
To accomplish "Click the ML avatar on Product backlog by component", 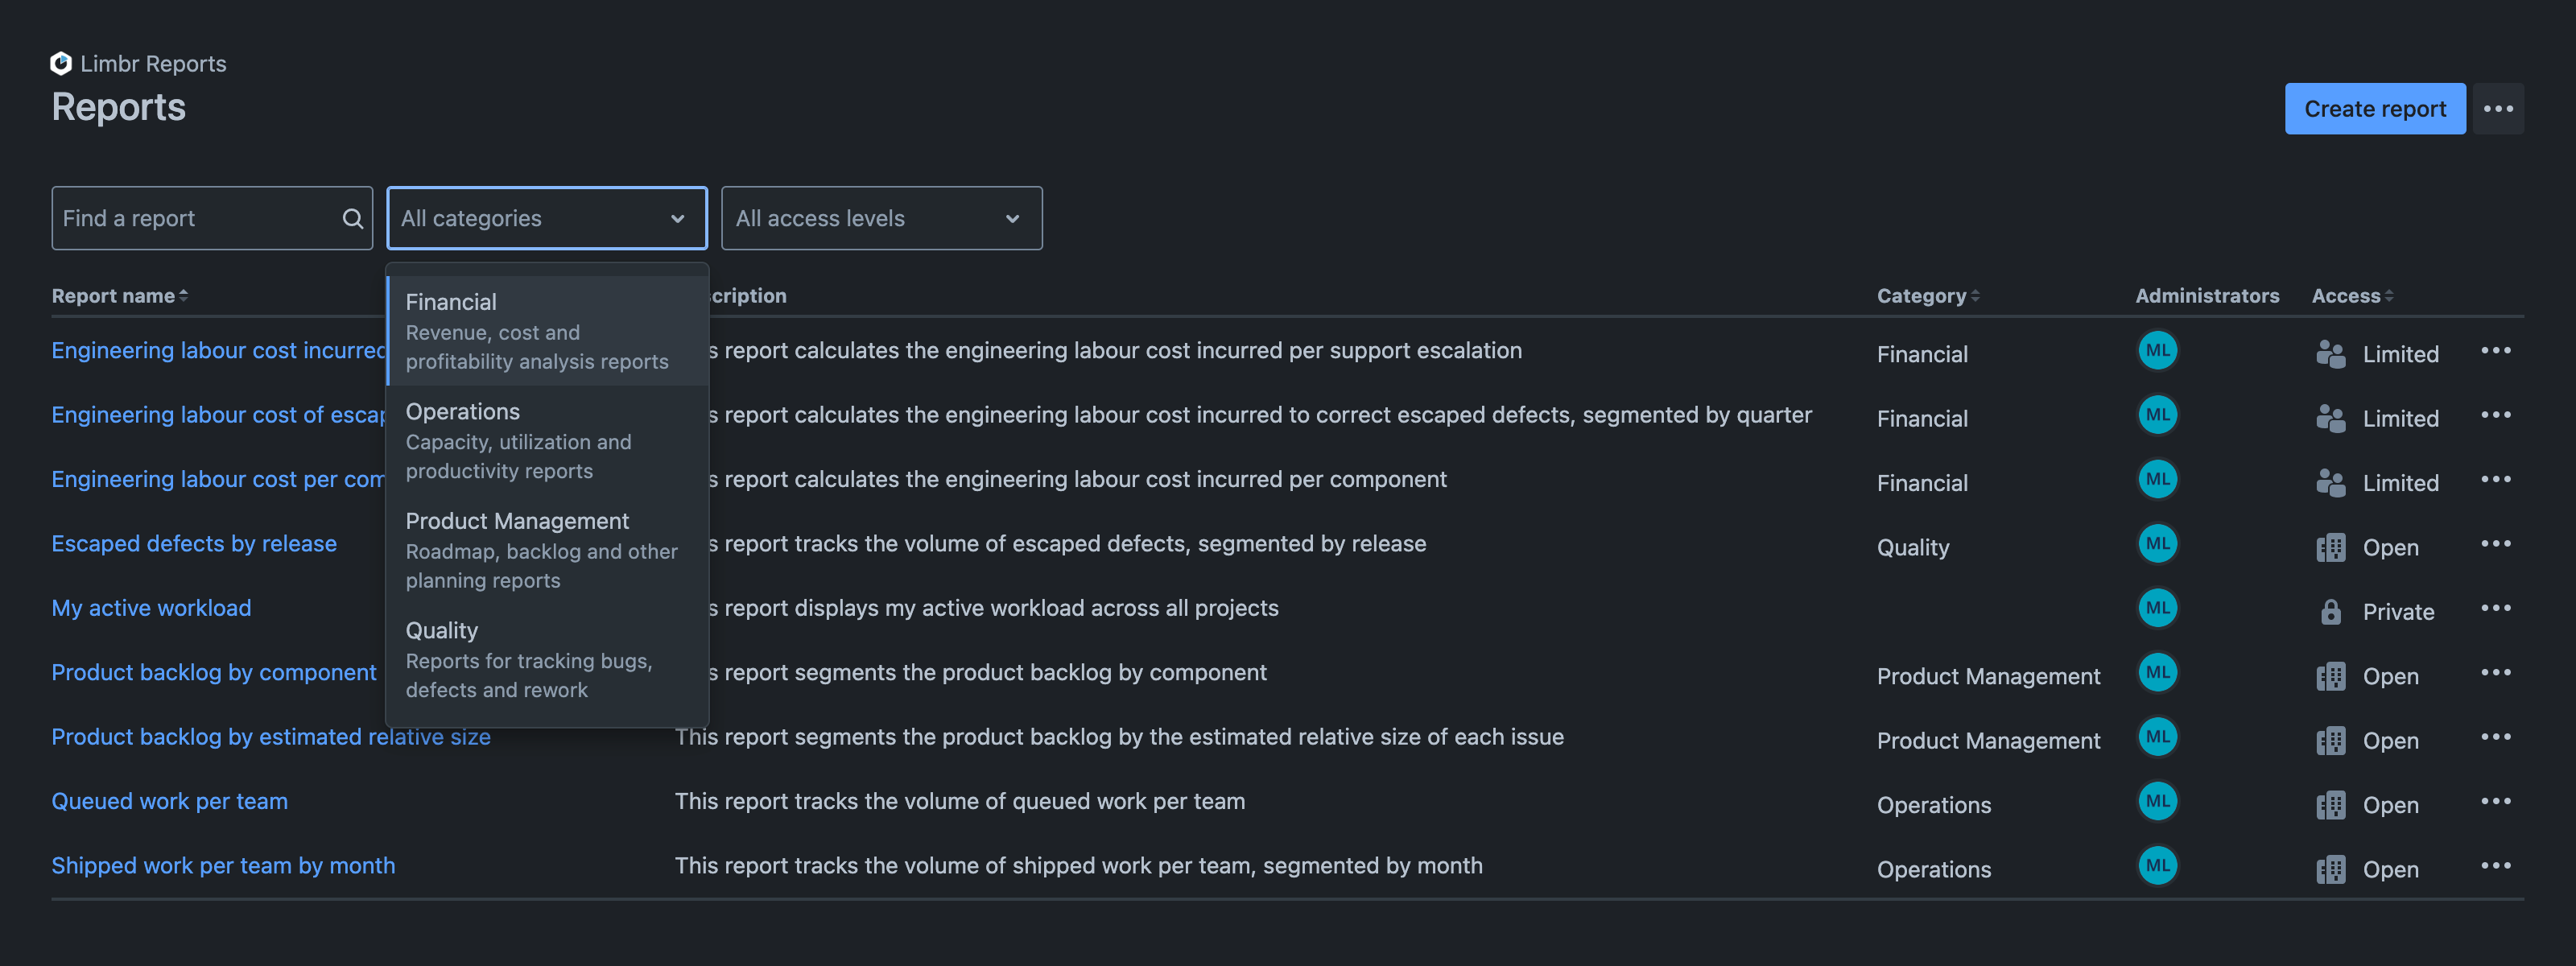I will click(2158, 673).
